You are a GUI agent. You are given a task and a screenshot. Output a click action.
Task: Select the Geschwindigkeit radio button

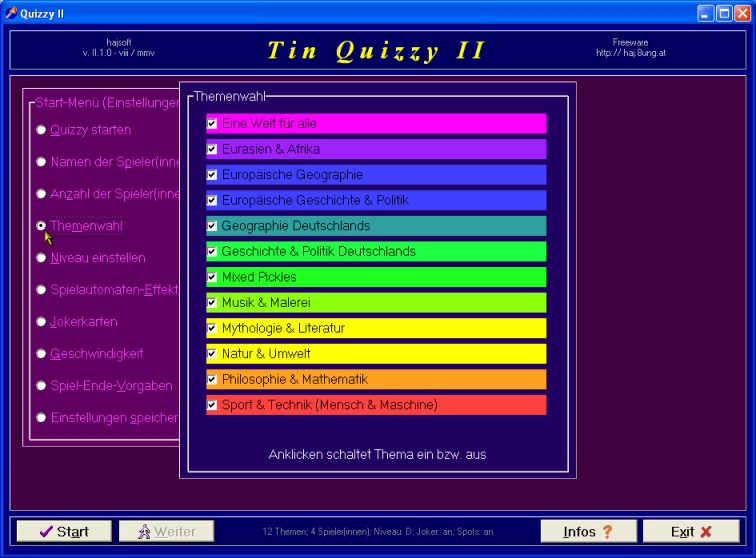(x=41, y=354)
